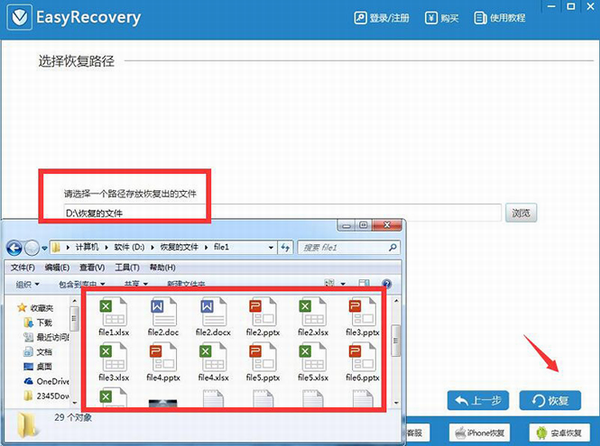The width and height of the screenshot is (600, 446).
Task: Select 软件 (D:) in address breadcrumb
Action: click(129, 247)
